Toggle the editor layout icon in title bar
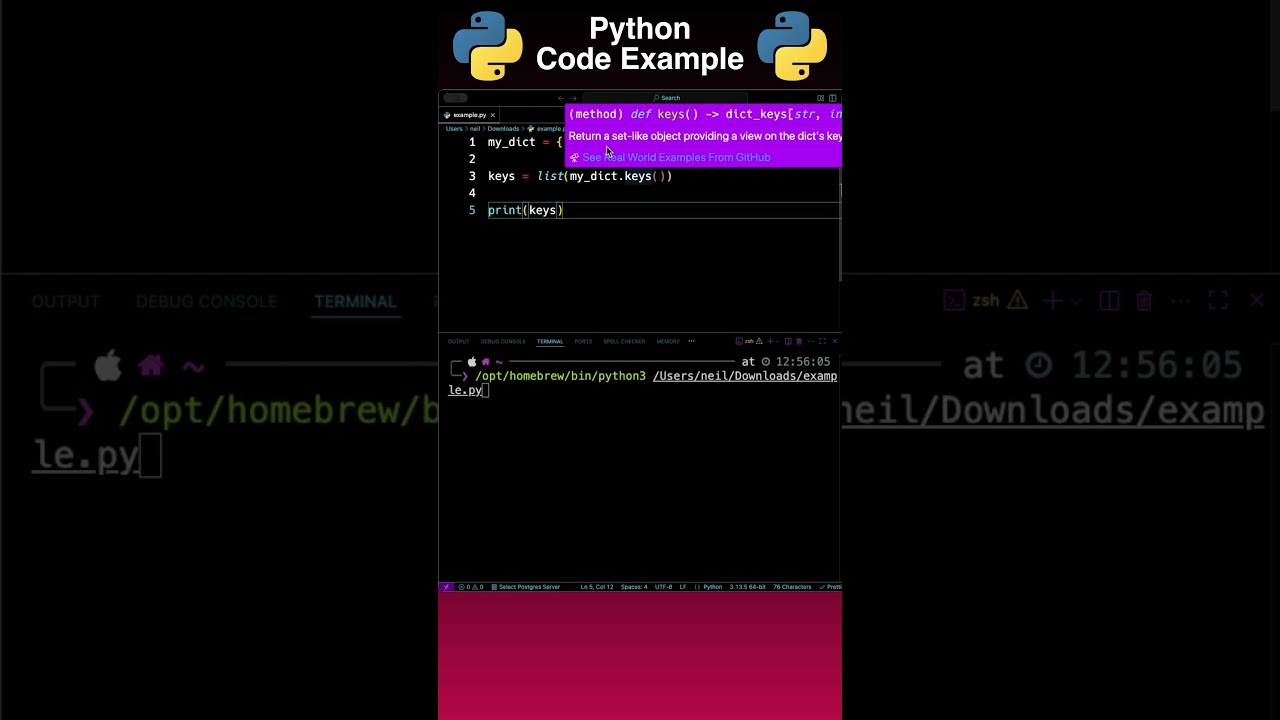This screenshot has height=720, width=1280. (x=821, y=98)
